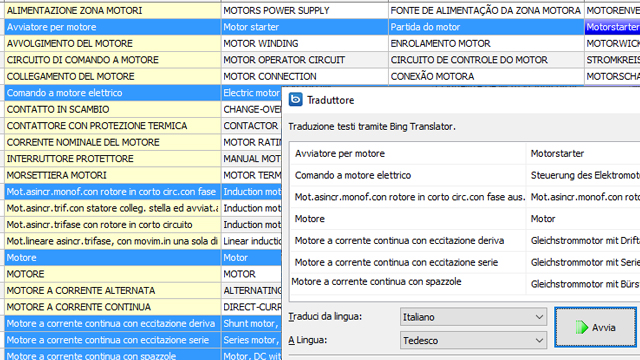640x360 pixels.
Task: Select 'CORRENTE NOMINALE DEL MOTORE' cell
Action: [x=113, y=142]
